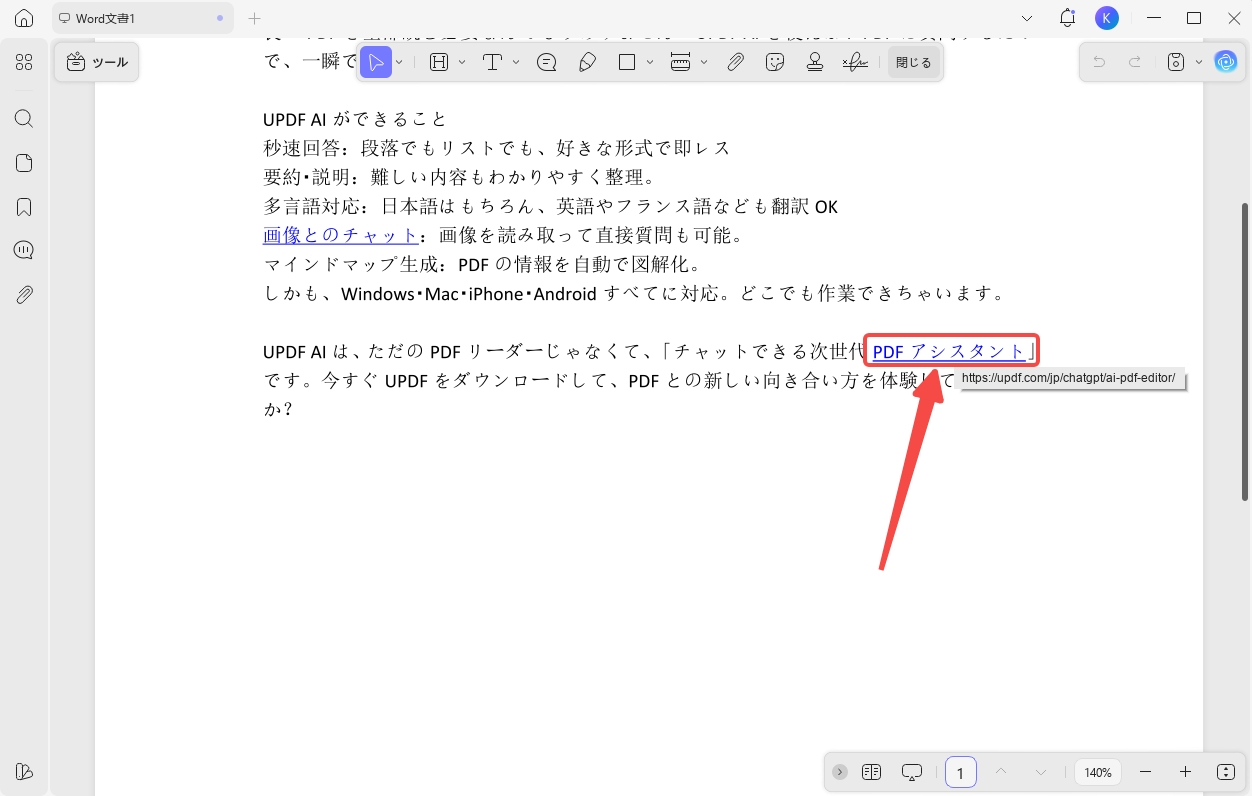This screenshot has width=1252, height=796.
Task: Open the layers icon at sidebar bottom
Action: click(24, 771)
